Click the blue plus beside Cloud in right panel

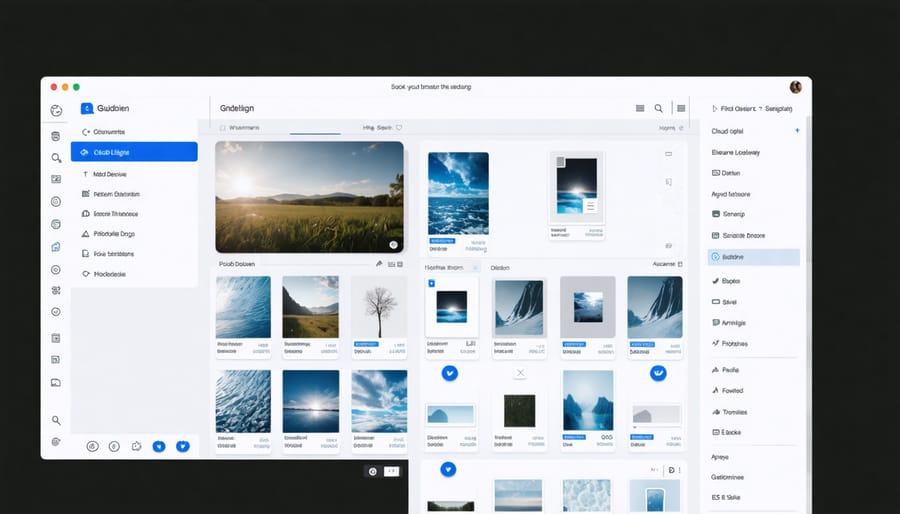797,131
